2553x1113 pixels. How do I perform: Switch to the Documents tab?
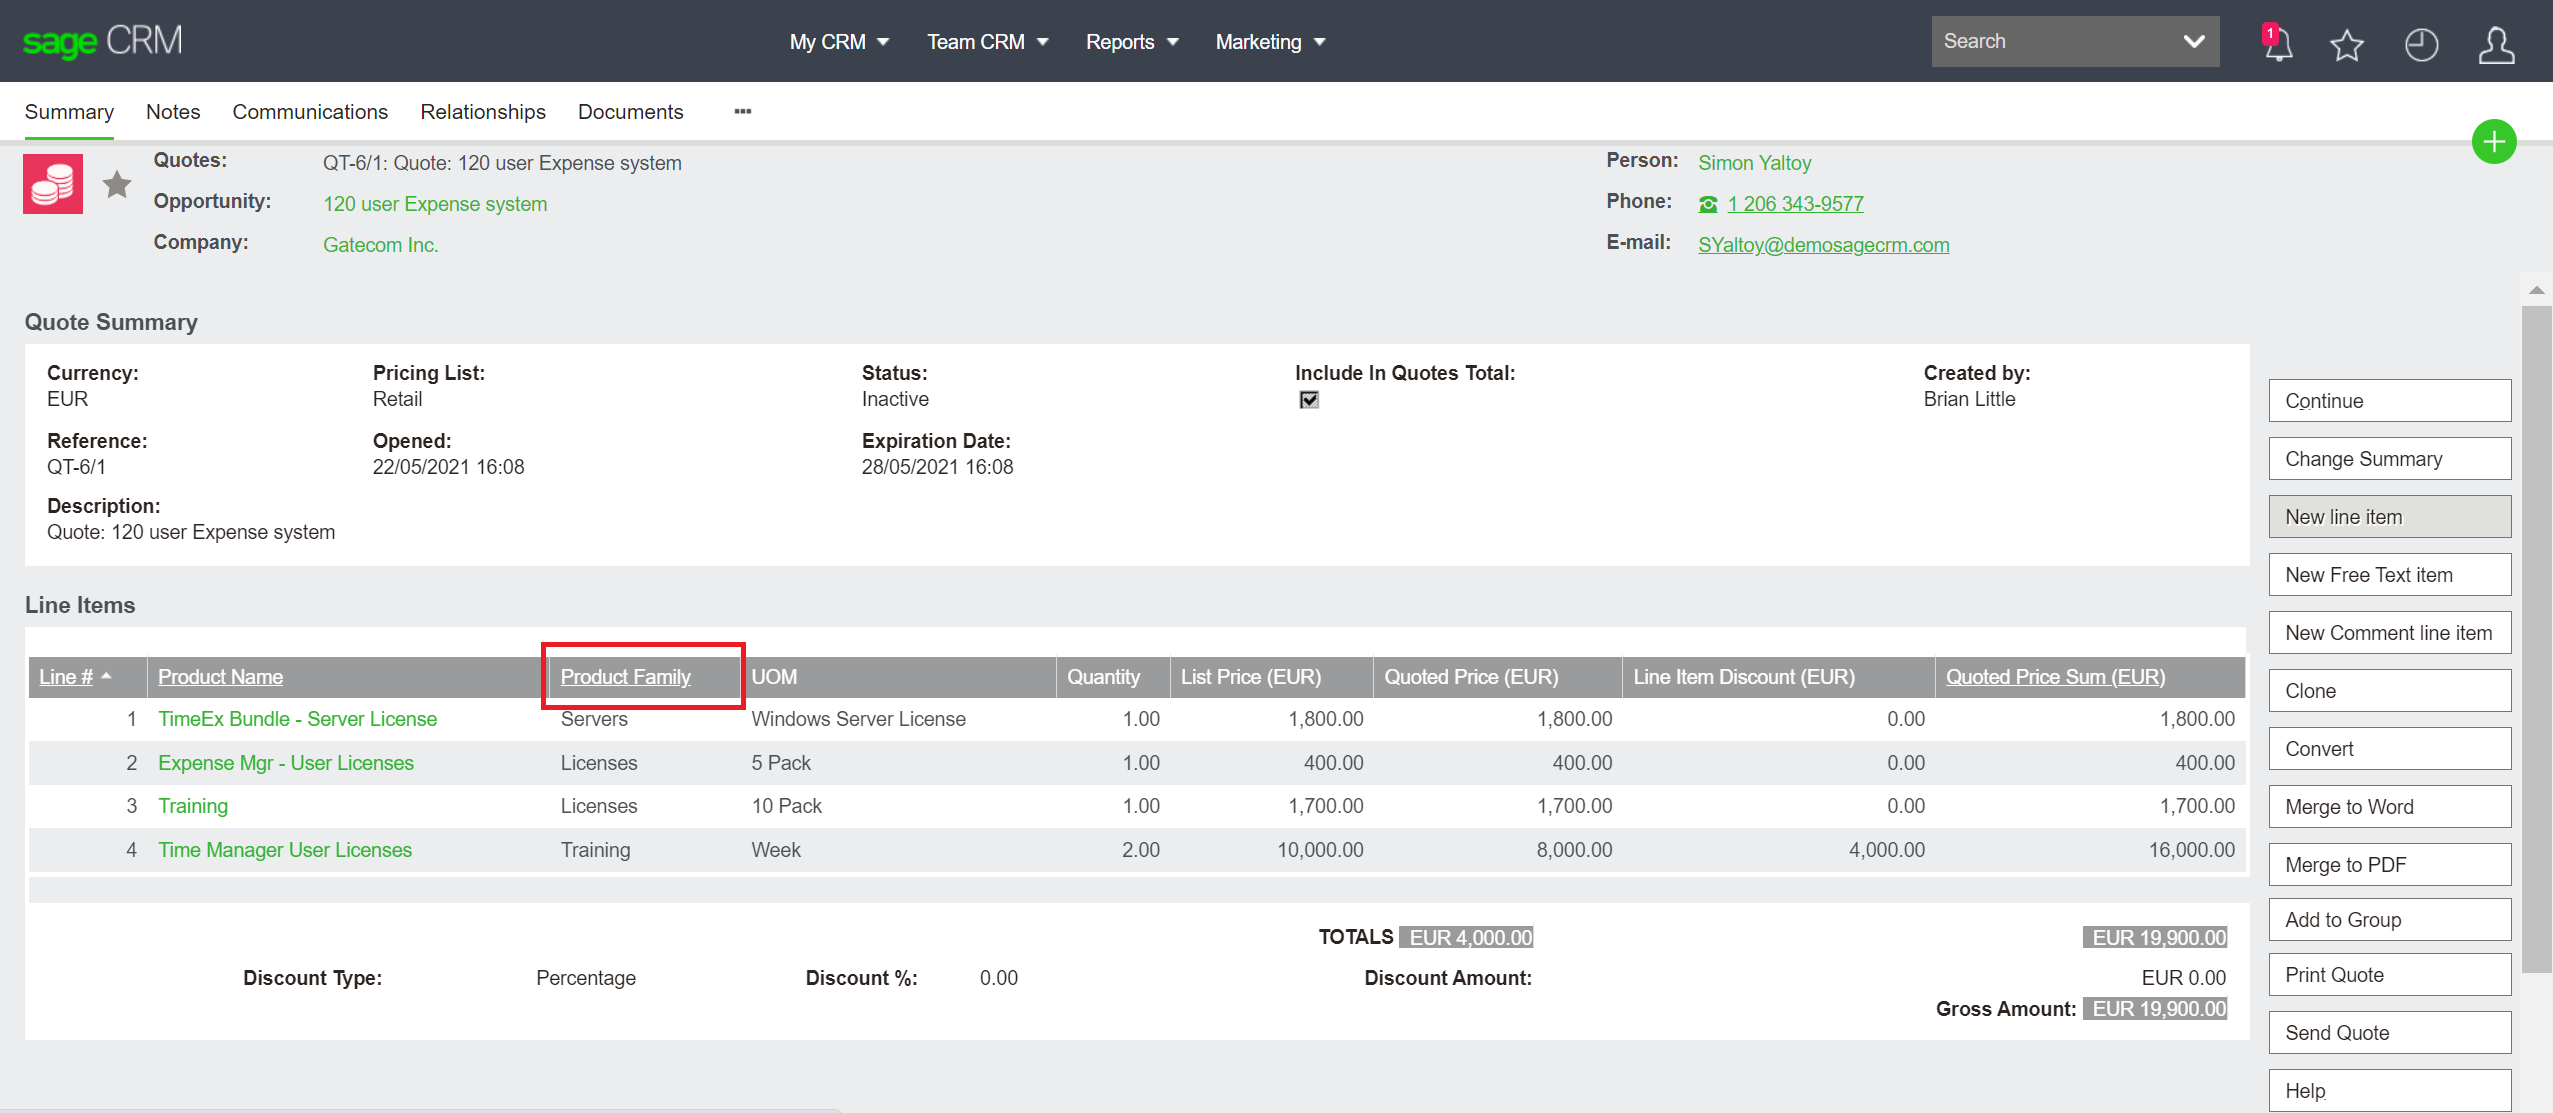coord(630,112)
